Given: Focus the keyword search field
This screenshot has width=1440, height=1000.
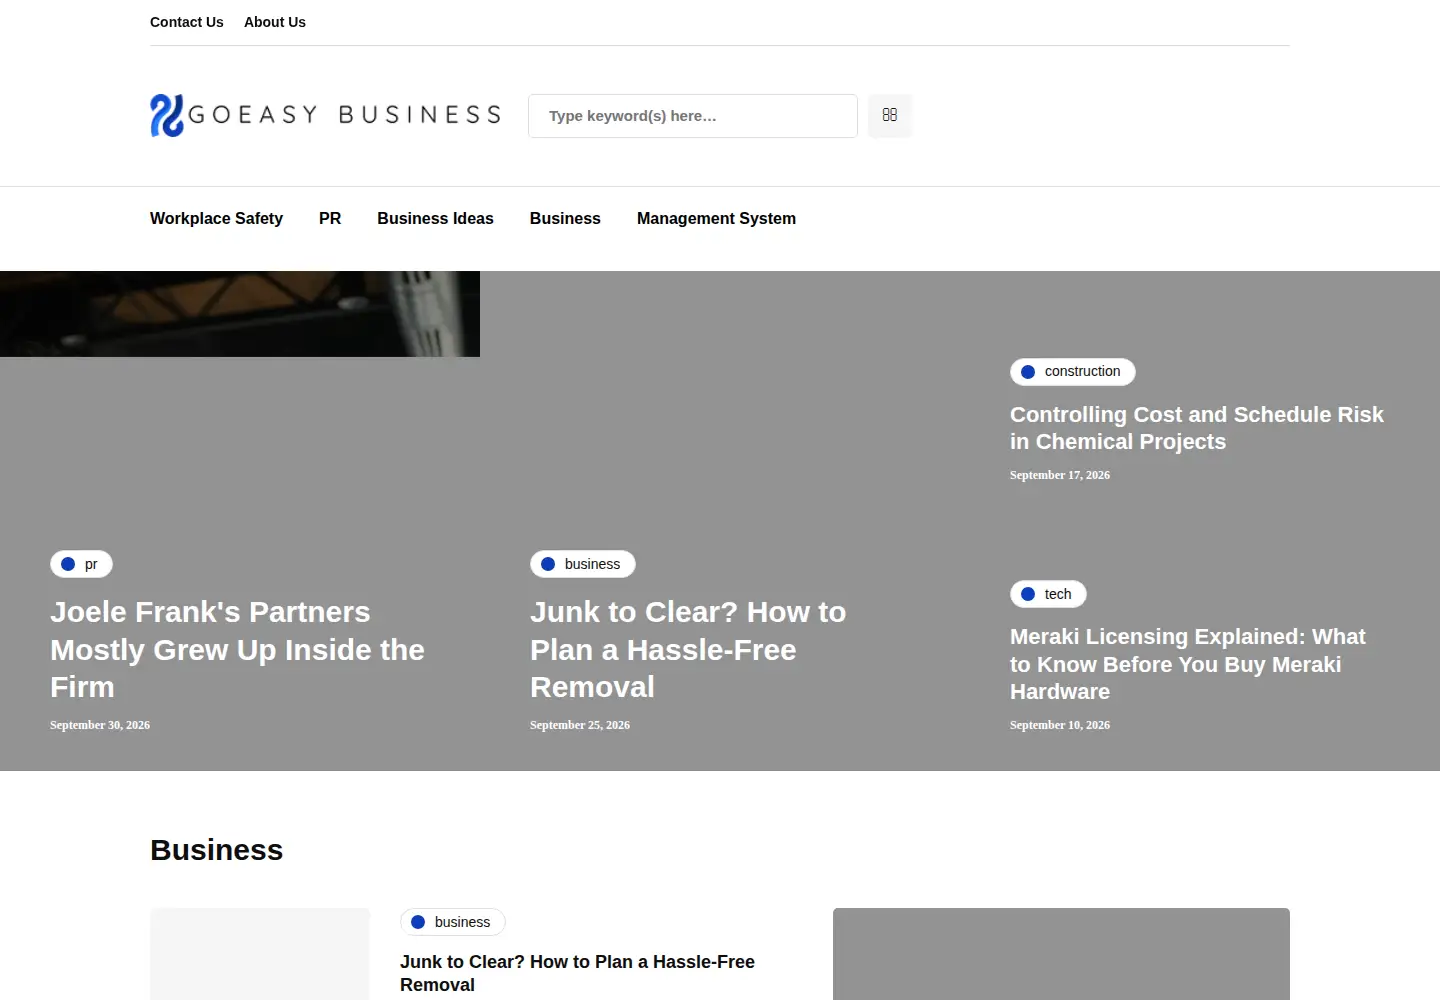Looking at the screenshot, I should (693, 116).
